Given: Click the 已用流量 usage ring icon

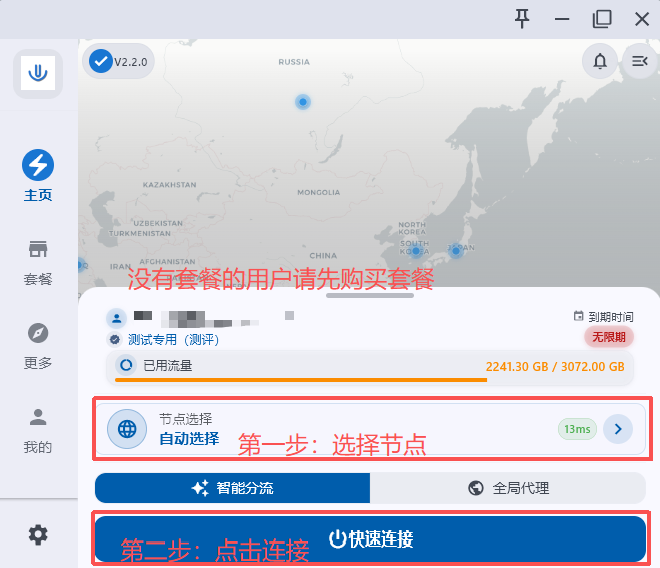Looking at the screenshot, I should [x=126, y=365].
